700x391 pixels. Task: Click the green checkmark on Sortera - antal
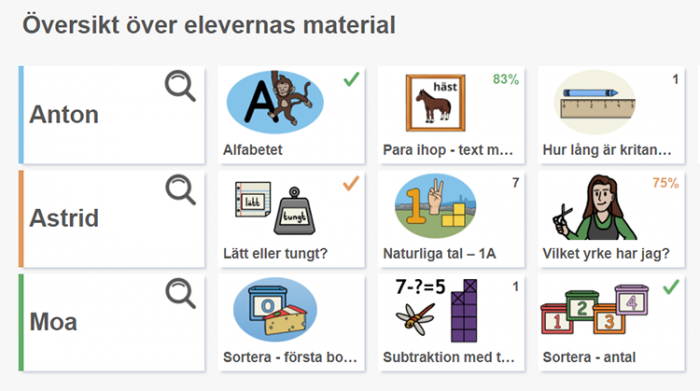(x=671, y=287)
